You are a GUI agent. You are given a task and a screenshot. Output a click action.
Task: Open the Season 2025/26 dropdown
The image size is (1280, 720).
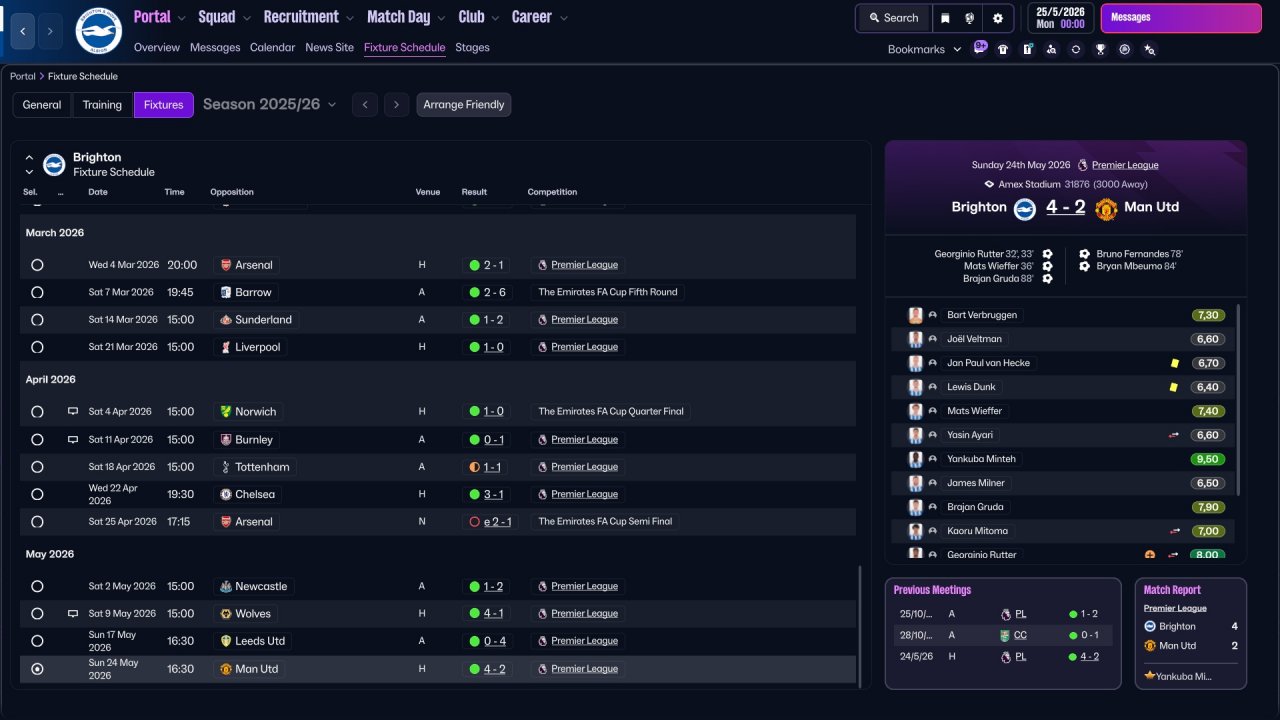click(x=270, y=104)
